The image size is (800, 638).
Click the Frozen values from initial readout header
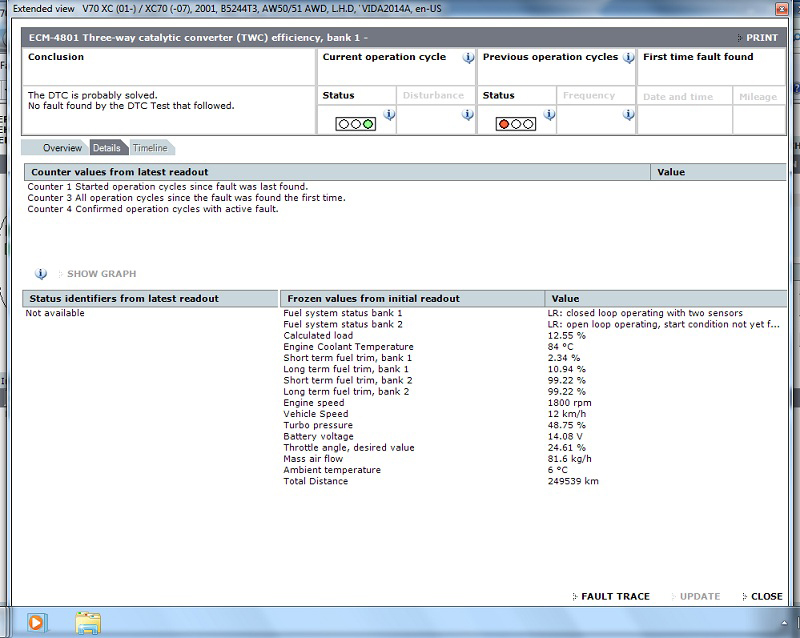tap(373, 298)
